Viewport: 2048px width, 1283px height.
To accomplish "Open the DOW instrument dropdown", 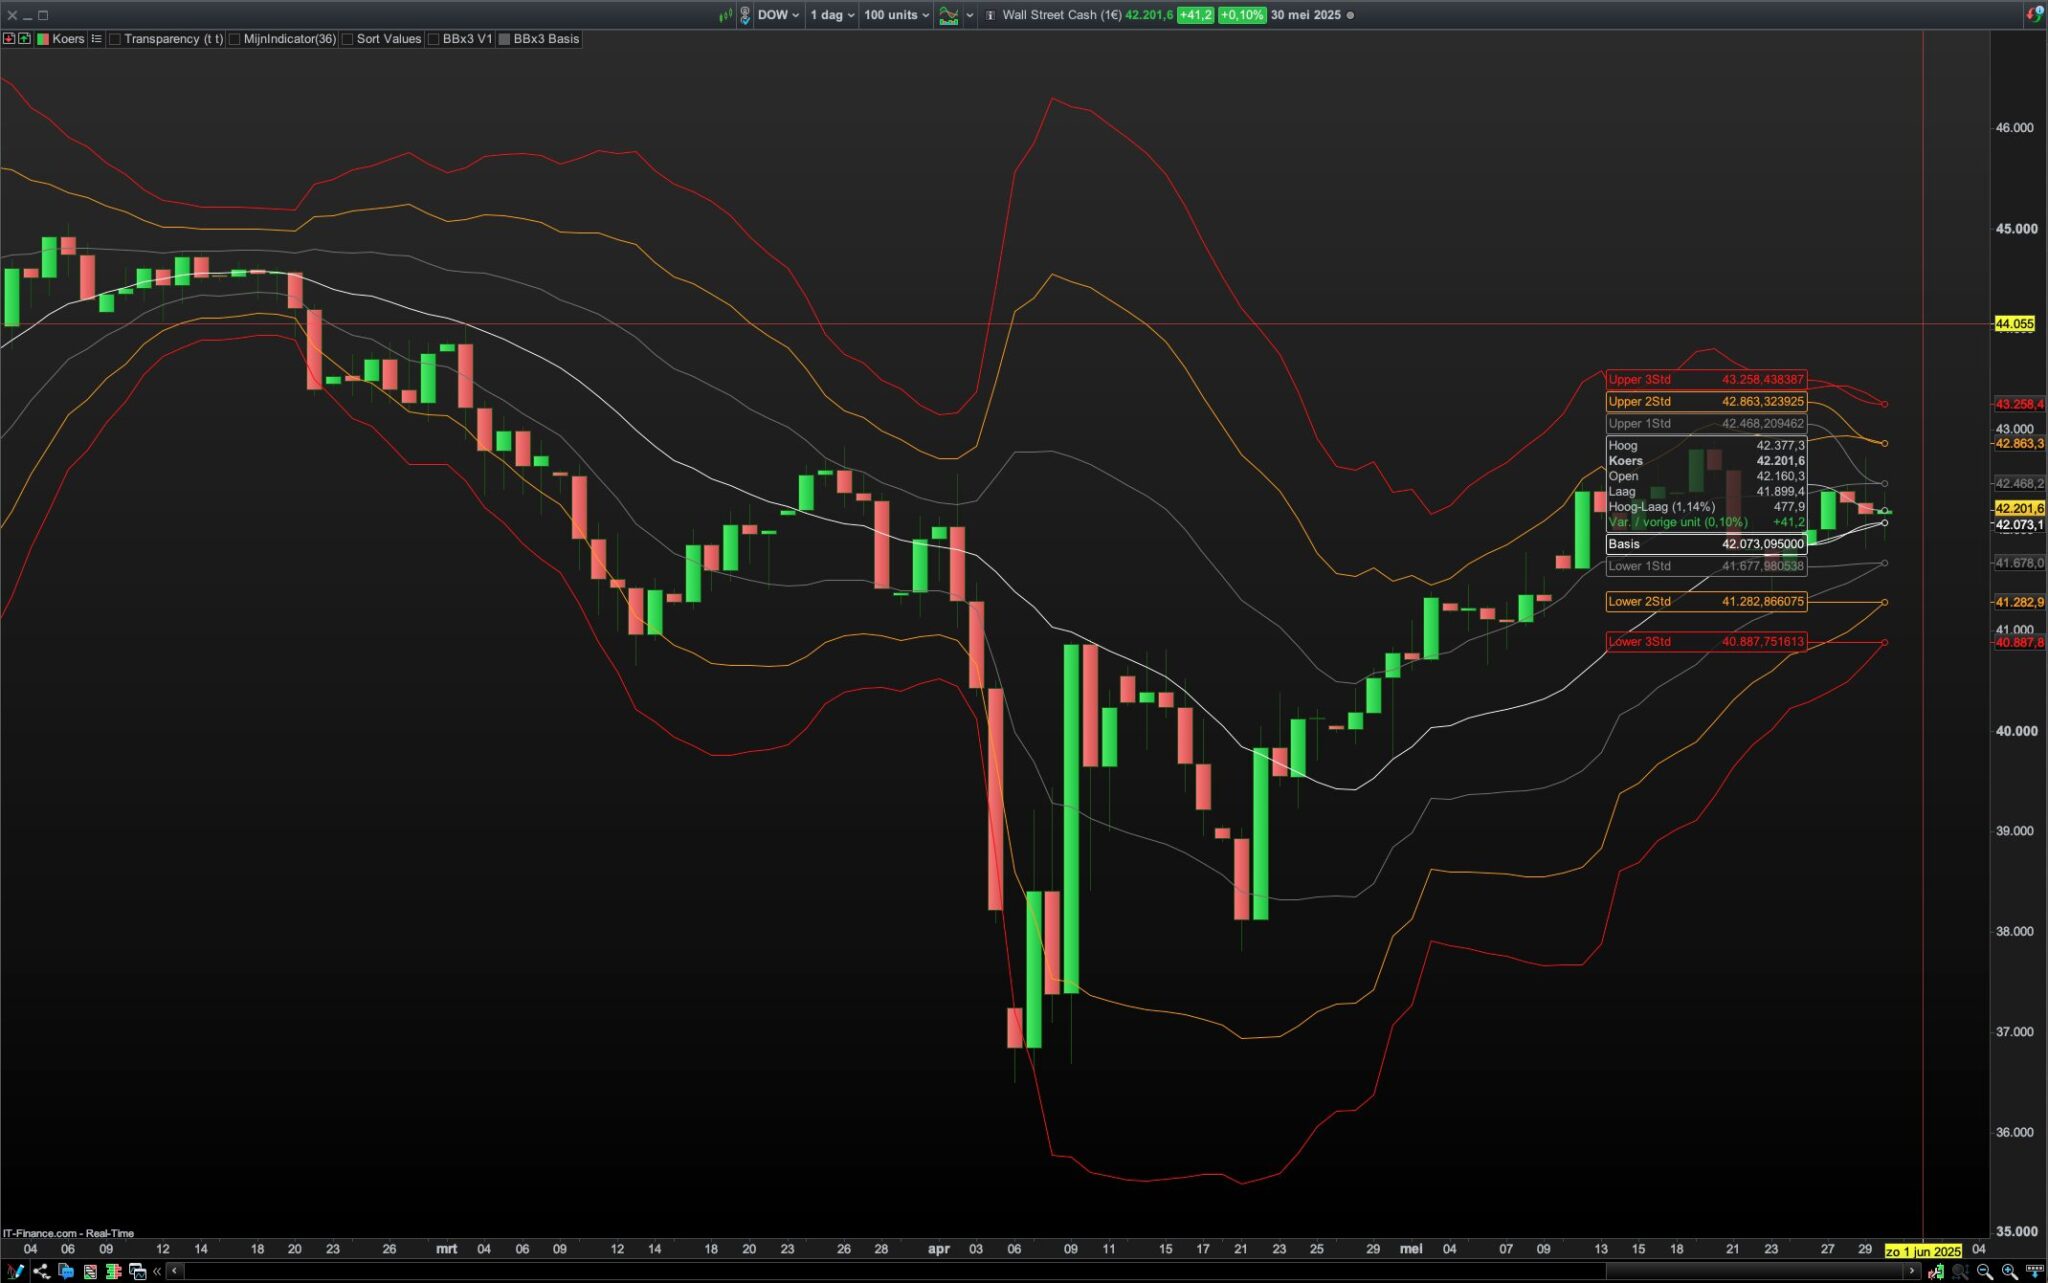I will 778,15.
